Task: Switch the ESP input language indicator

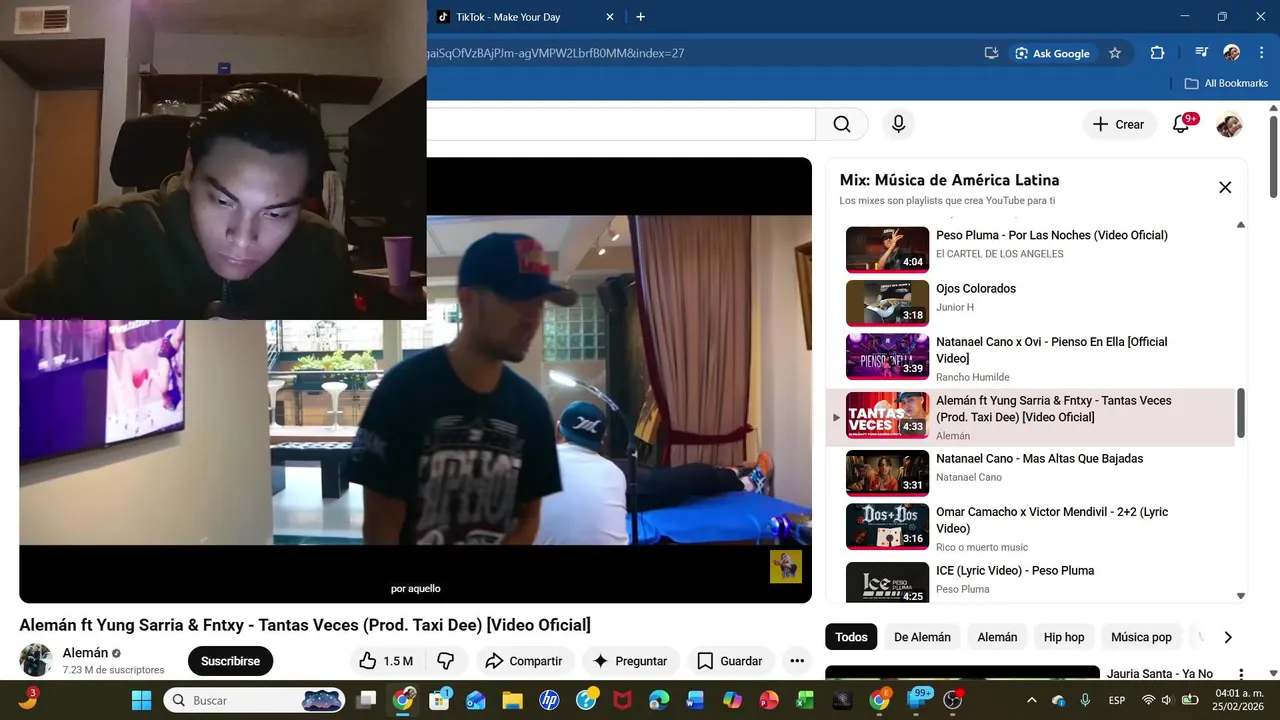Action: tap(1116, 700)
